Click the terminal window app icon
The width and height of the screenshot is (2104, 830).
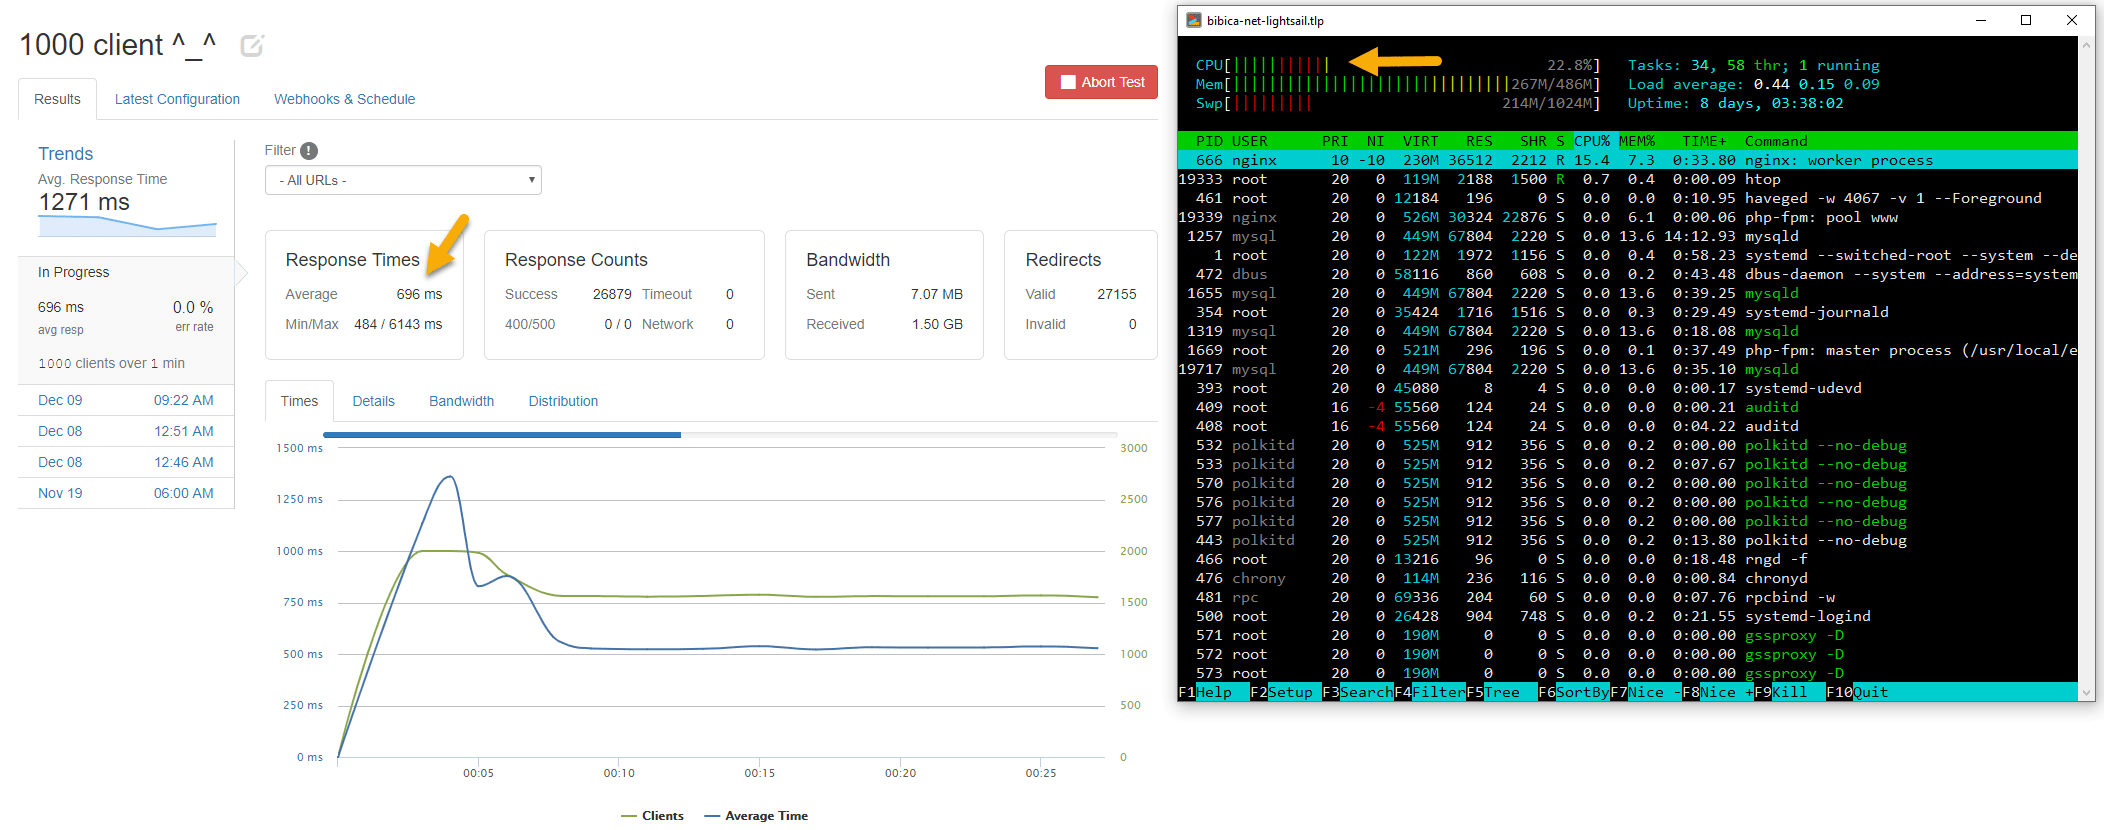click(1194, 20)
